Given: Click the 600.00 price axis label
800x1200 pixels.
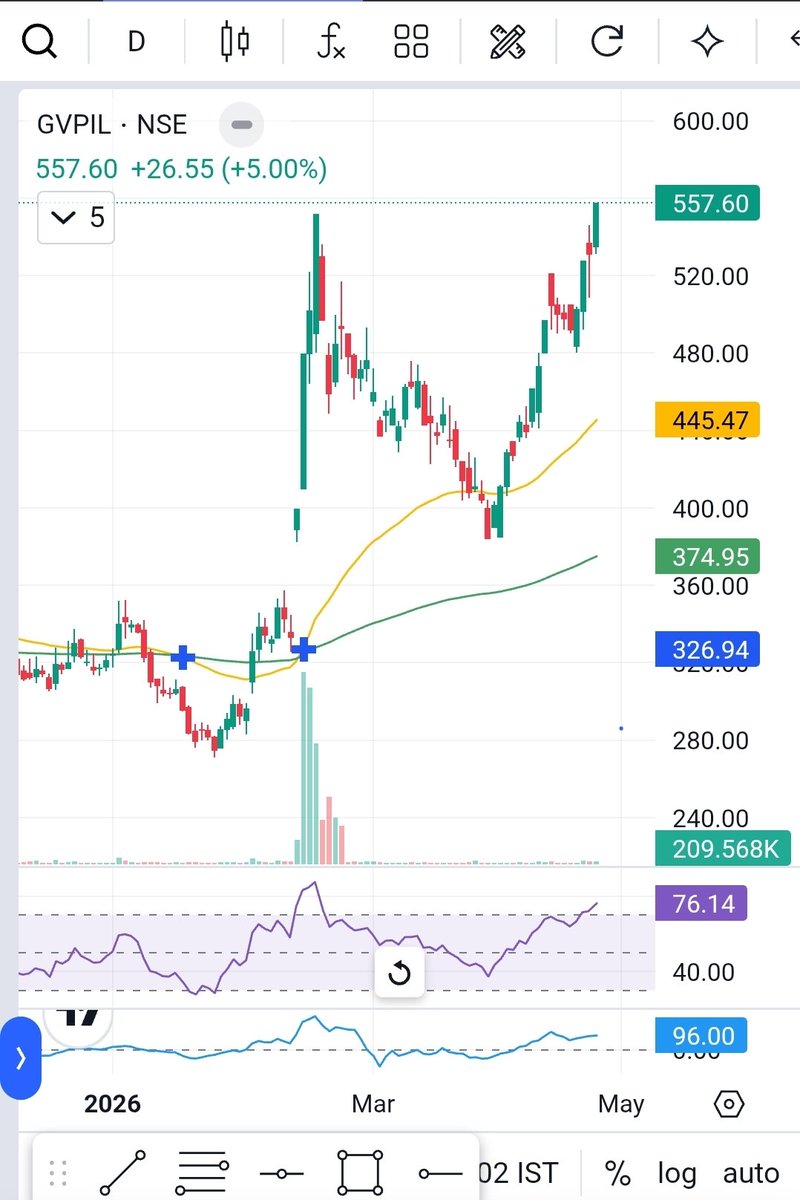Looking at the screenshot, I should pos(711,121).
